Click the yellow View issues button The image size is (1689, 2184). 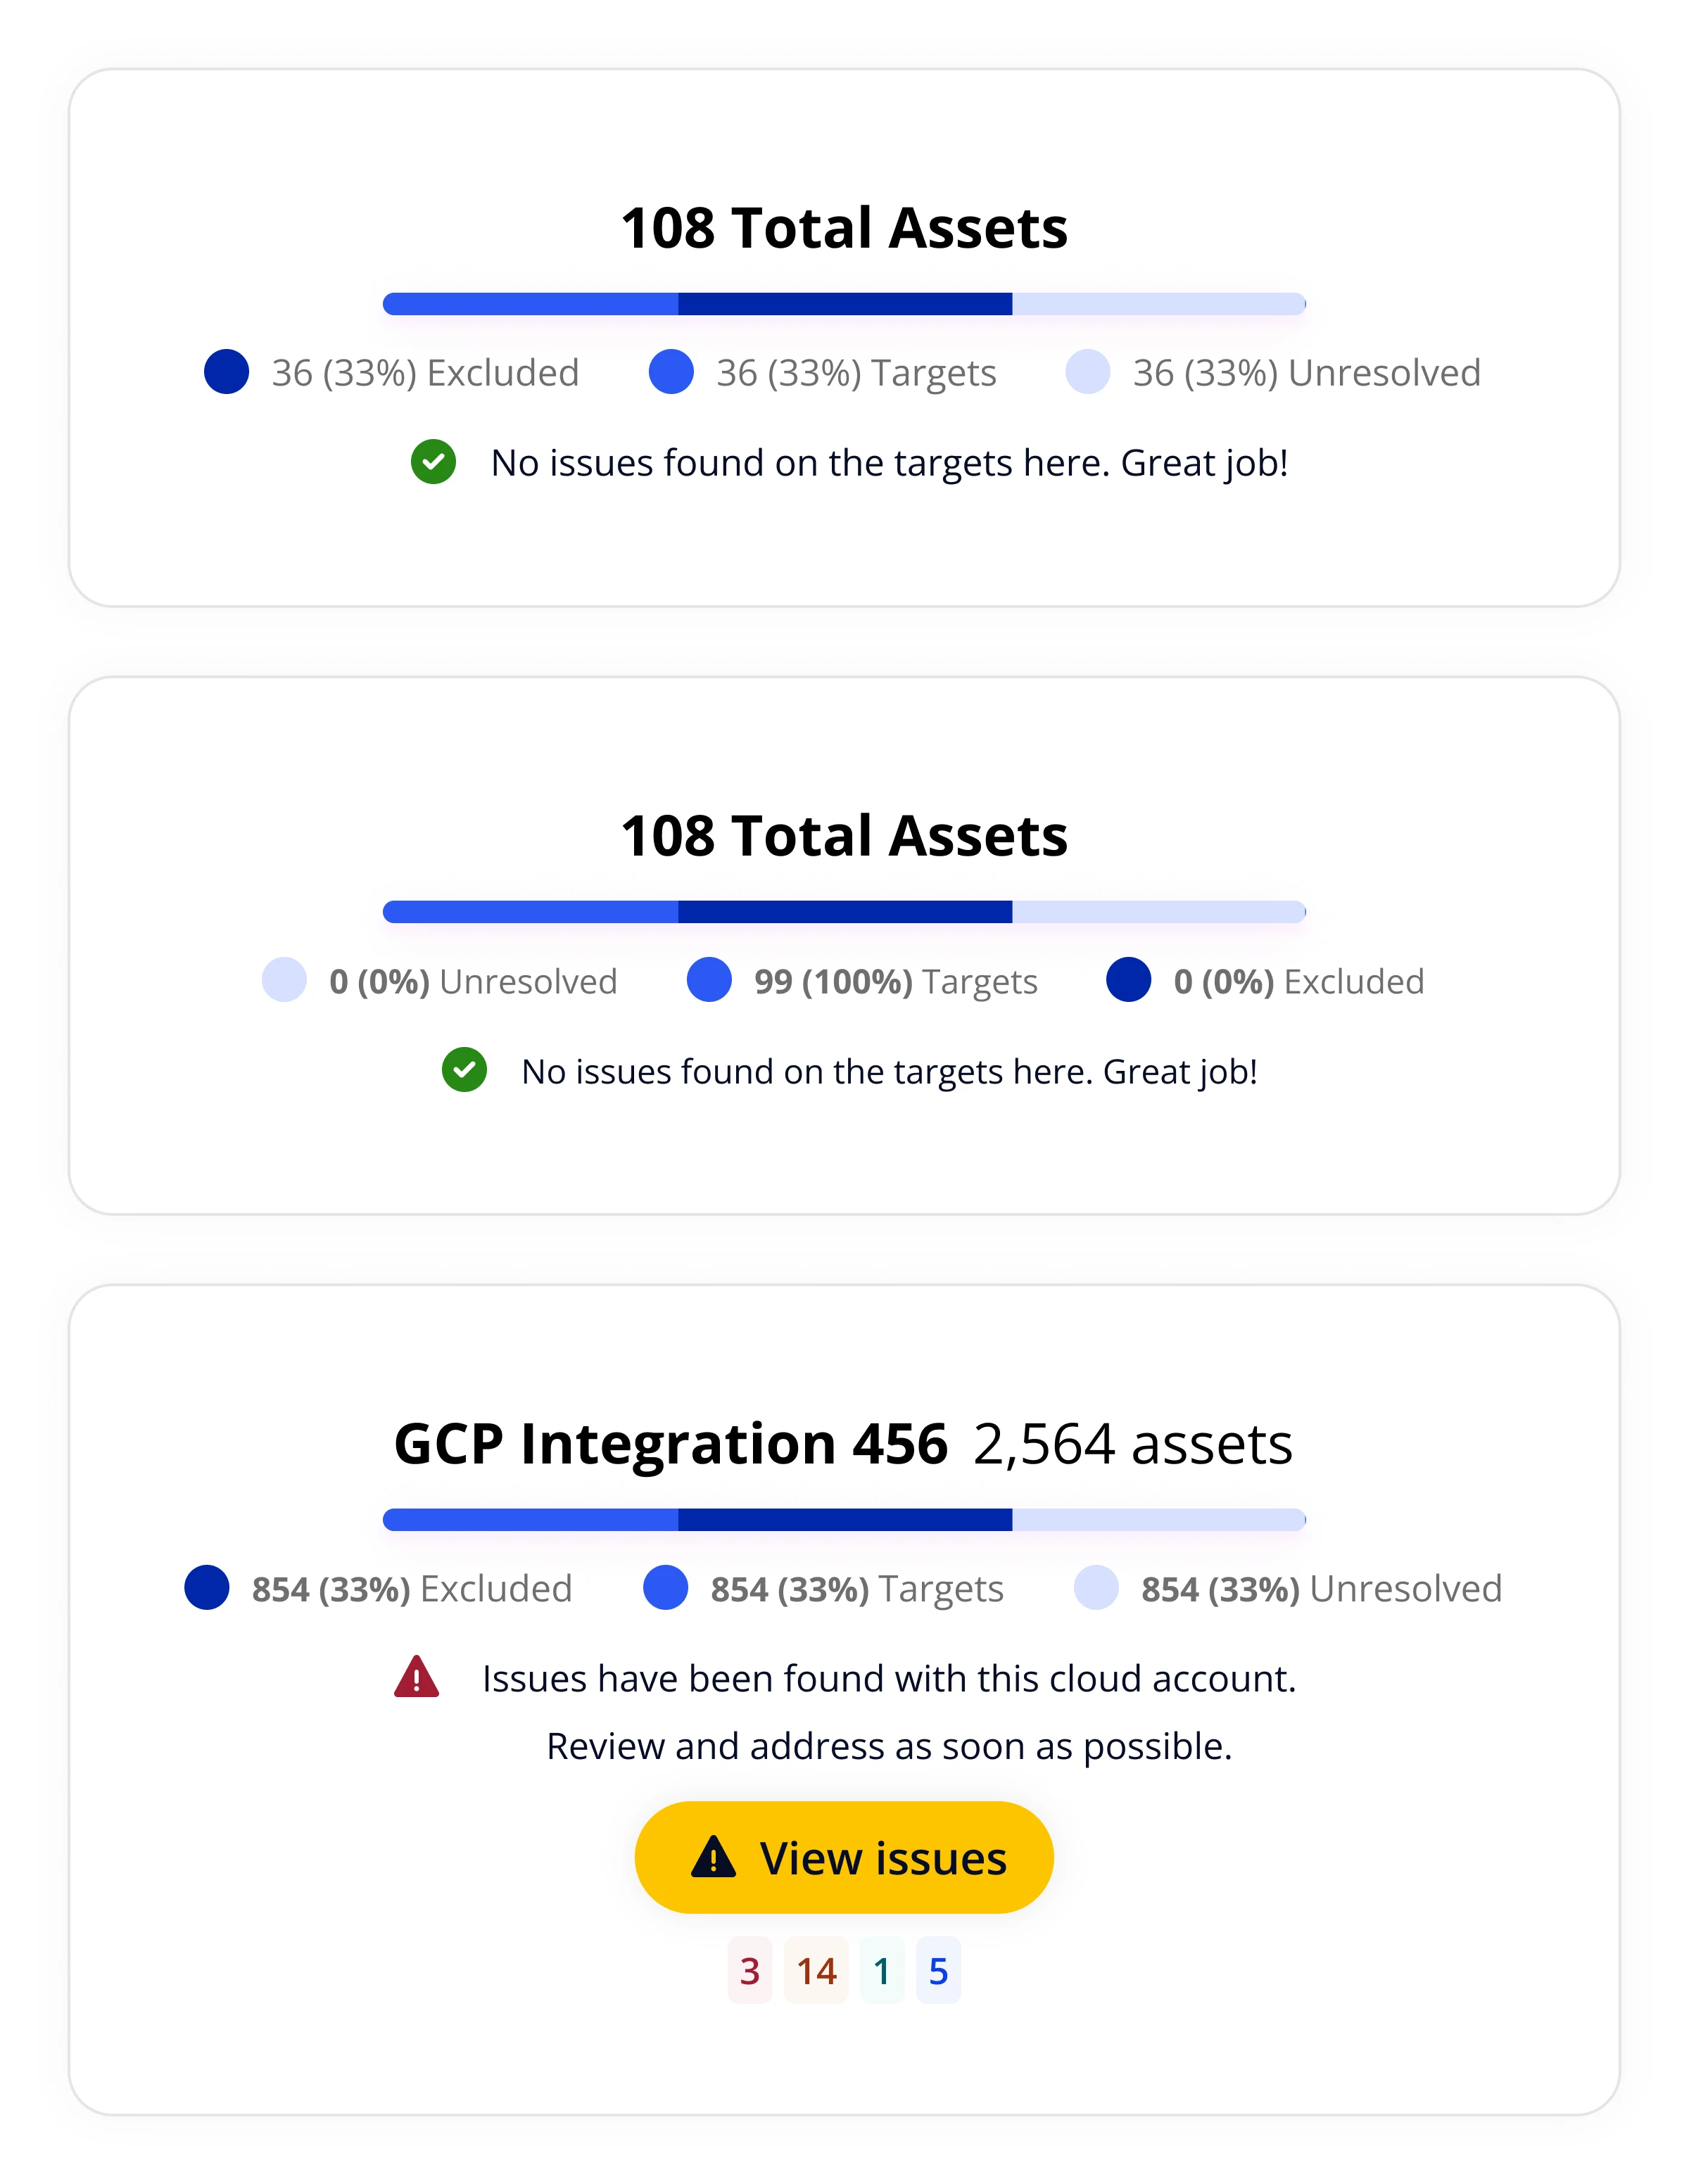coord(843,1858)
